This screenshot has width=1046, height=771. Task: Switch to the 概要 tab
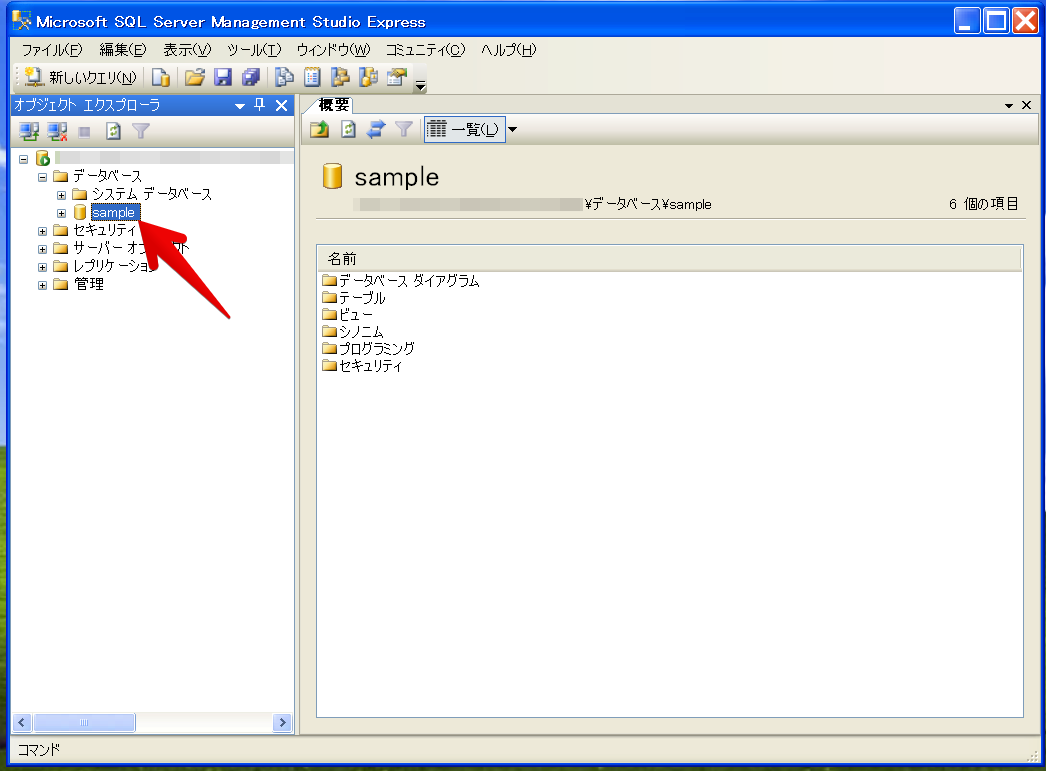coord(334,105)
